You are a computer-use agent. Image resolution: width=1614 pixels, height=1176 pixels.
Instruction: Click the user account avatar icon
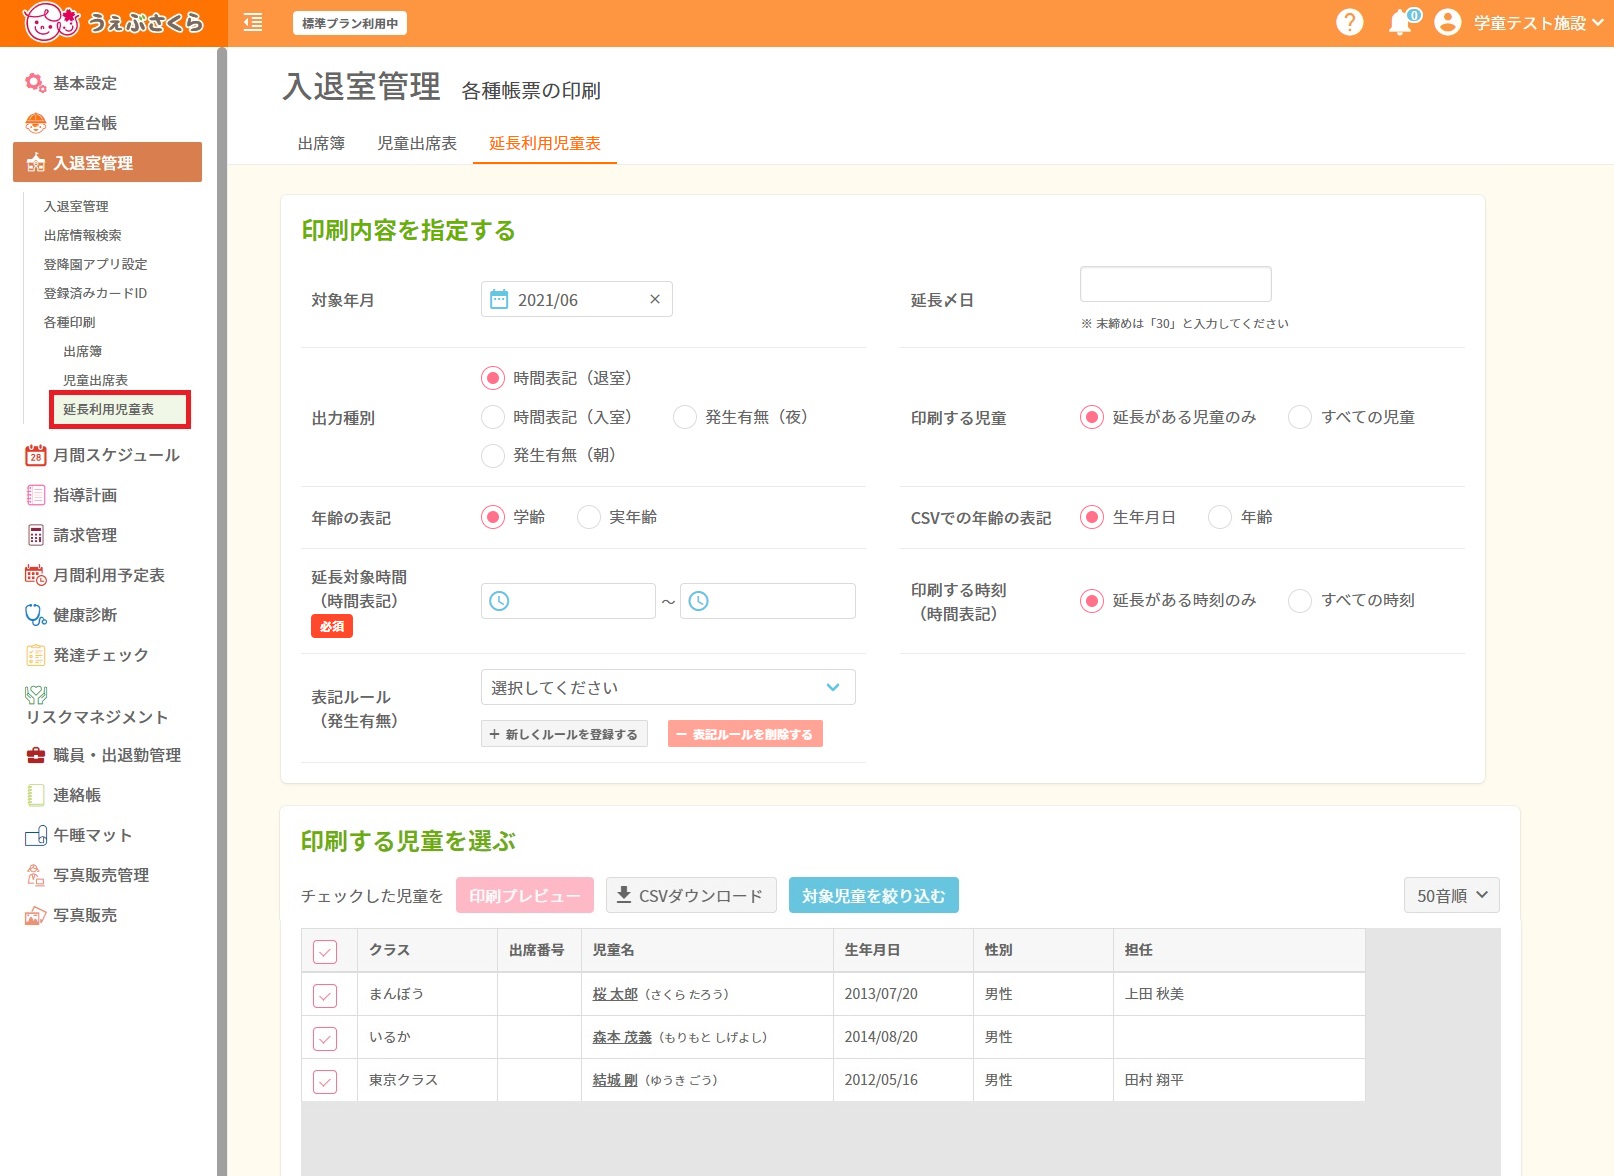coord(1447,22)
